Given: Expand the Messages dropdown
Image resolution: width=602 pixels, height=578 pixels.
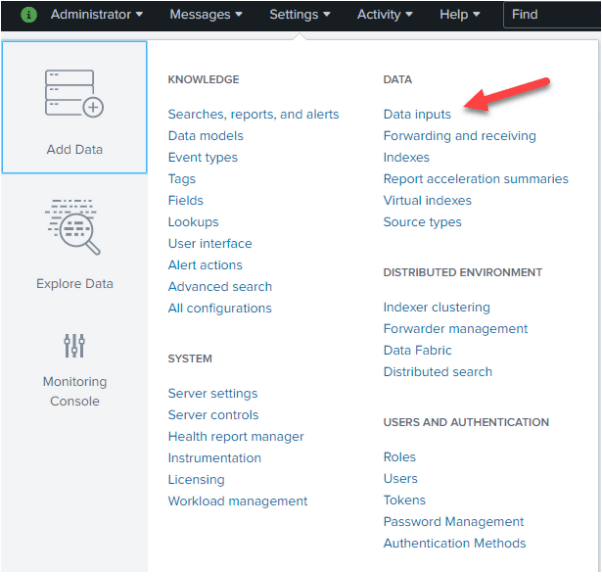Looking at the screenshot, I should pyautogui.click(x=206, y=15).
